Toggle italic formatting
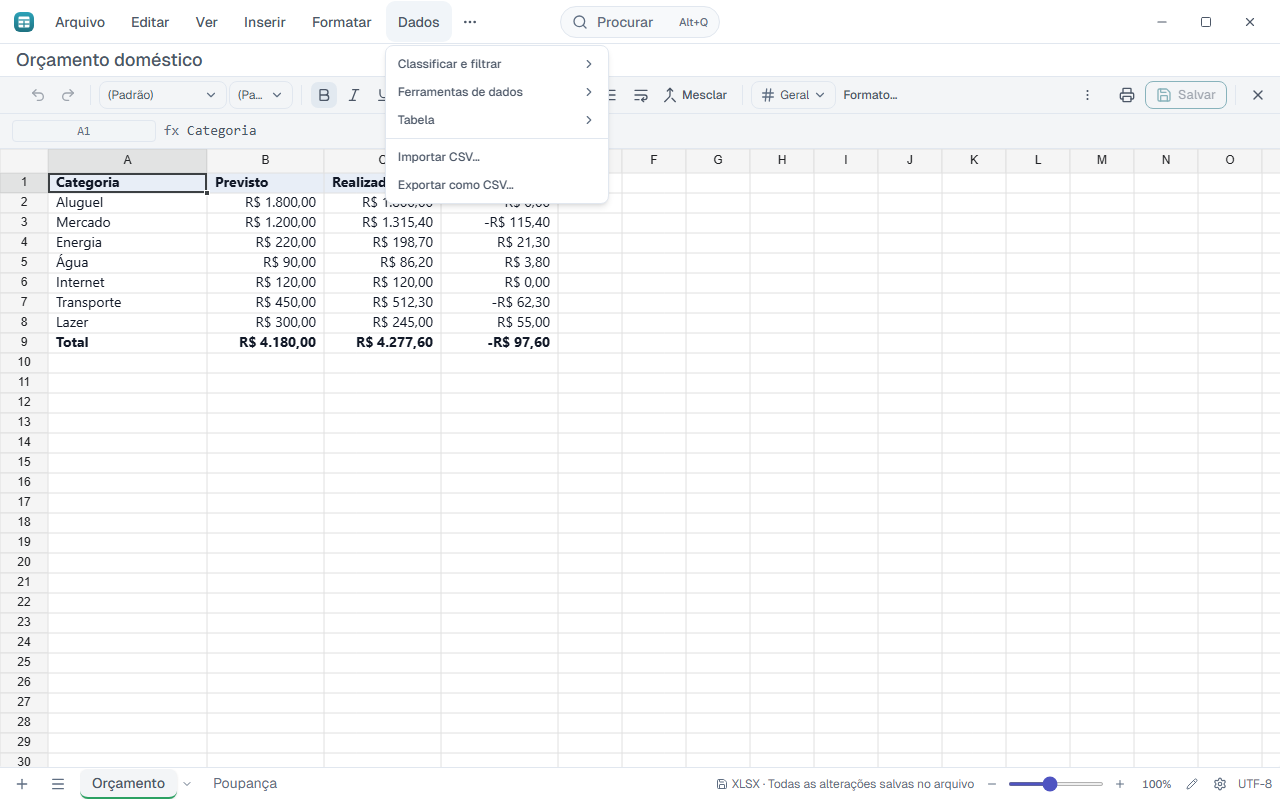The image size is (1280, 800). click(353, 95)
